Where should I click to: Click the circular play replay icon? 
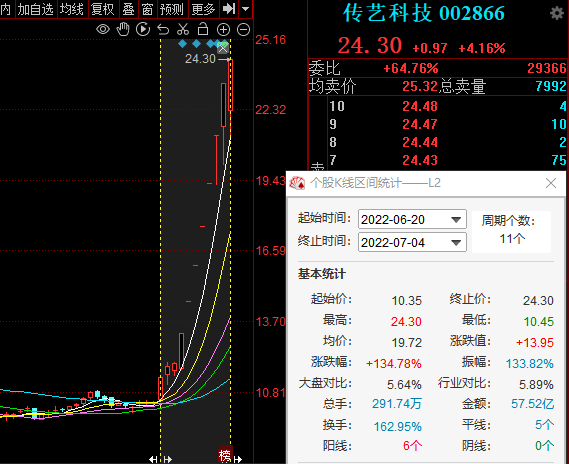143,29
